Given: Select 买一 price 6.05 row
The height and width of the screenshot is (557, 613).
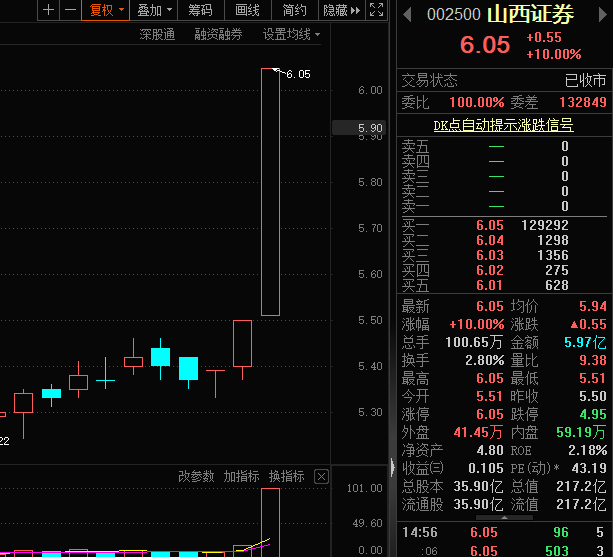Looking at the screenshot, I should click(504, 225).
